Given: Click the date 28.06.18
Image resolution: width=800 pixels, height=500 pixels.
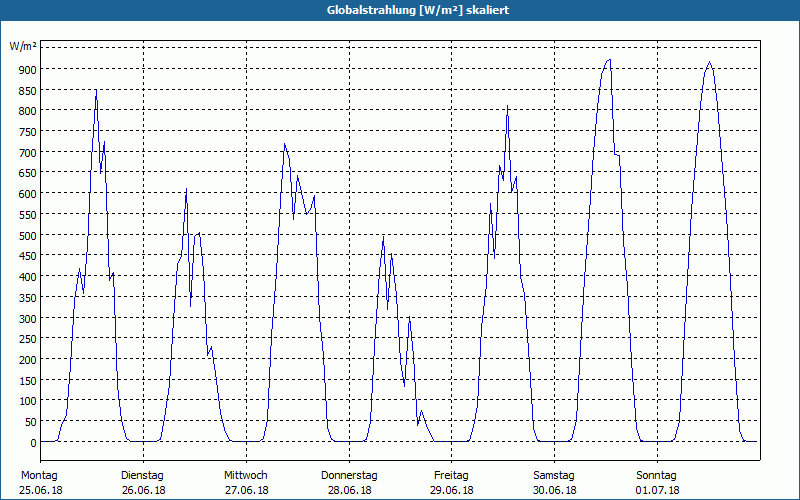Looking at the screenshot, I should 349,490.
